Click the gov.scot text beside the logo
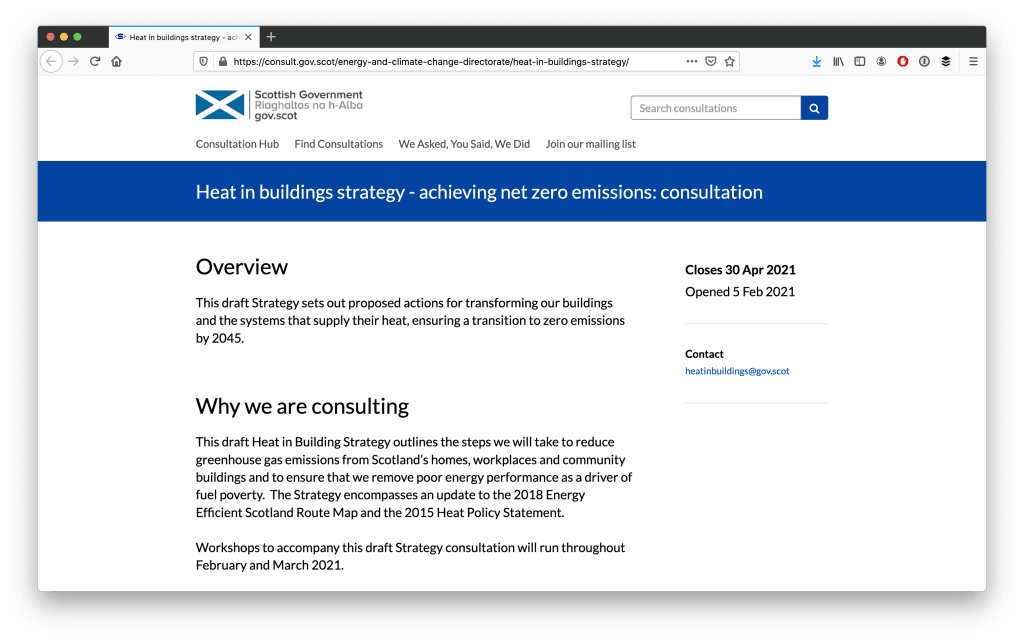Viewport: 1024px width, 641px height. click(x=276, y=116)
